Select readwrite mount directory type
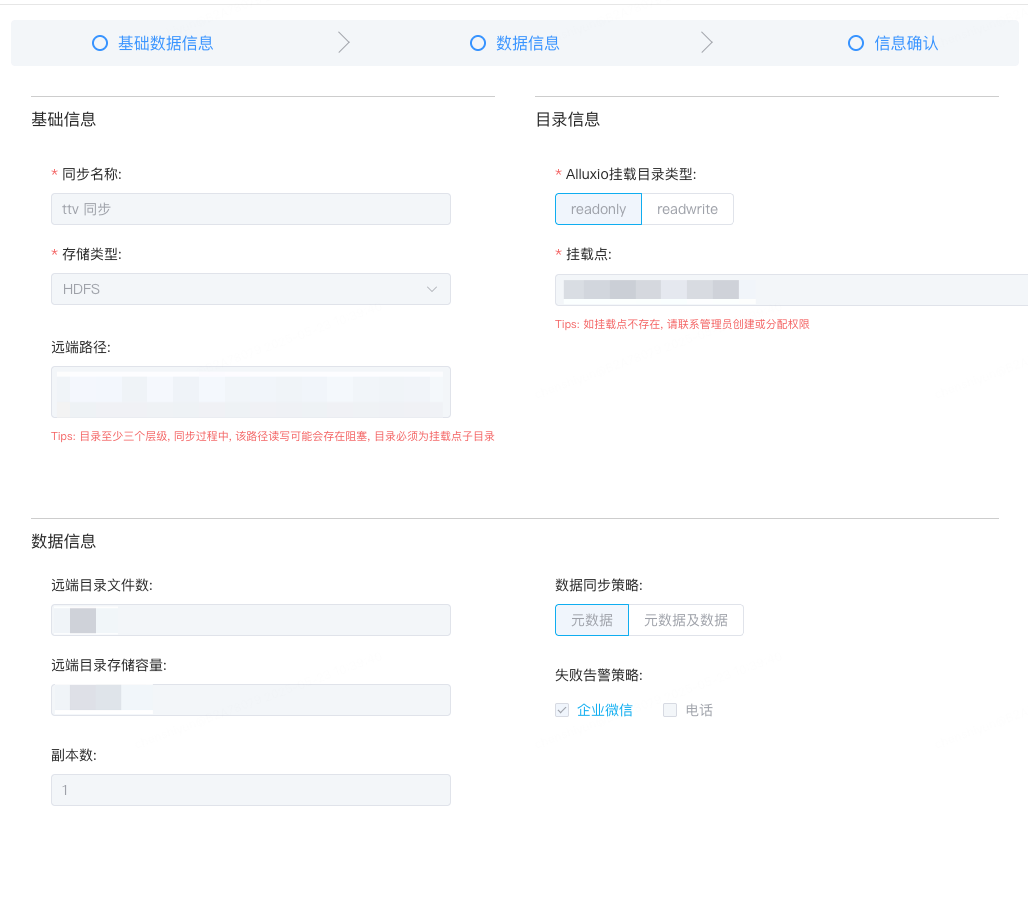1028x912 pixels. coord(687,209)
